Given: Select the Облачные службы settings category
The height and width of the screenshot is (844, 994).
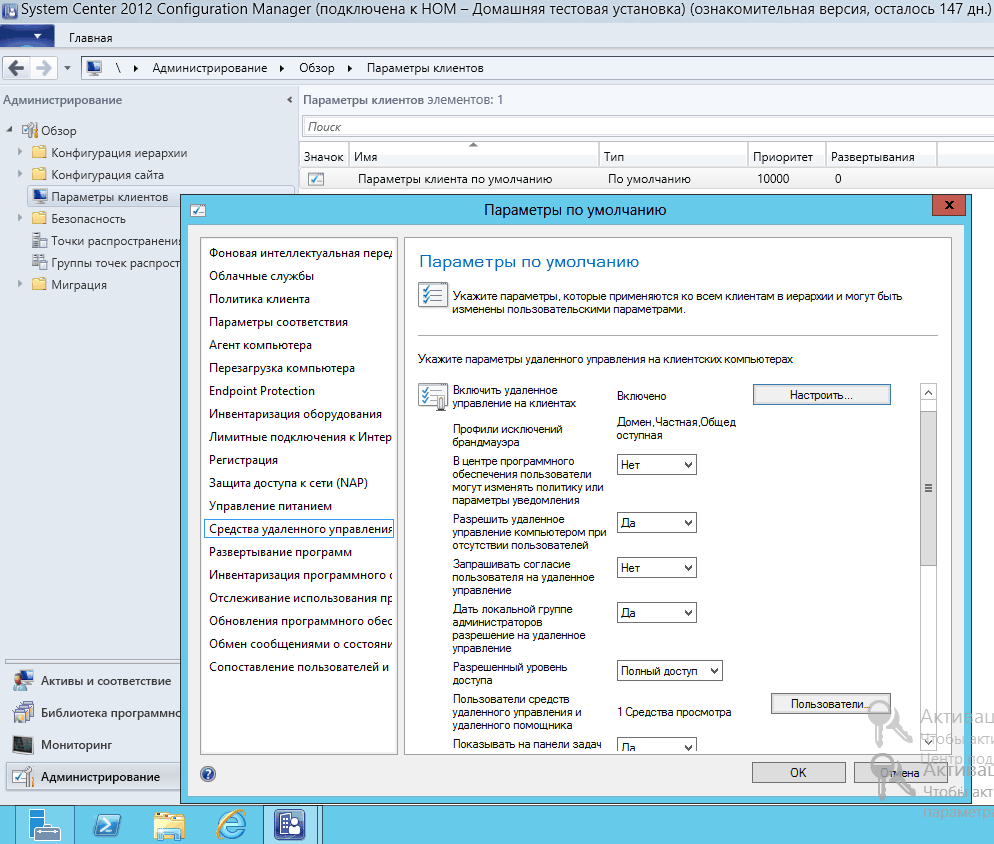Looking at the screenshot, I should tap(299, 276).
